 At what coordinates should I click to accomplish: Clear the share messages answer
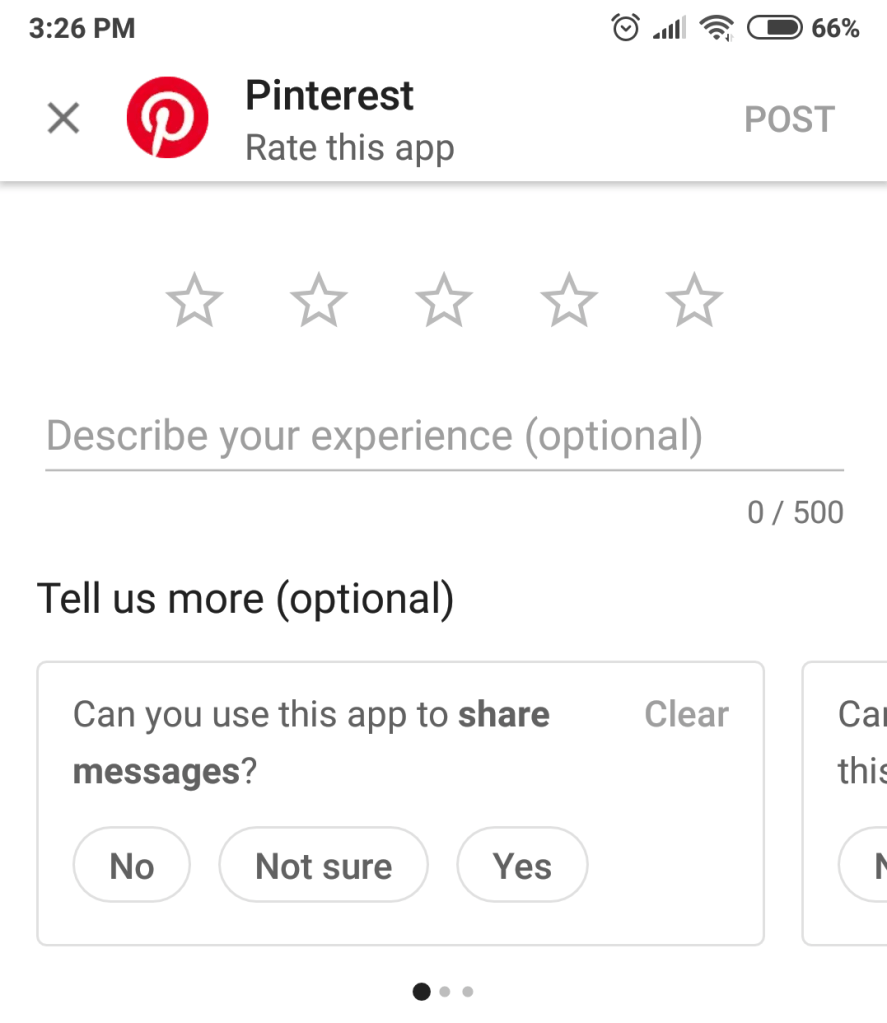(686, 714)
